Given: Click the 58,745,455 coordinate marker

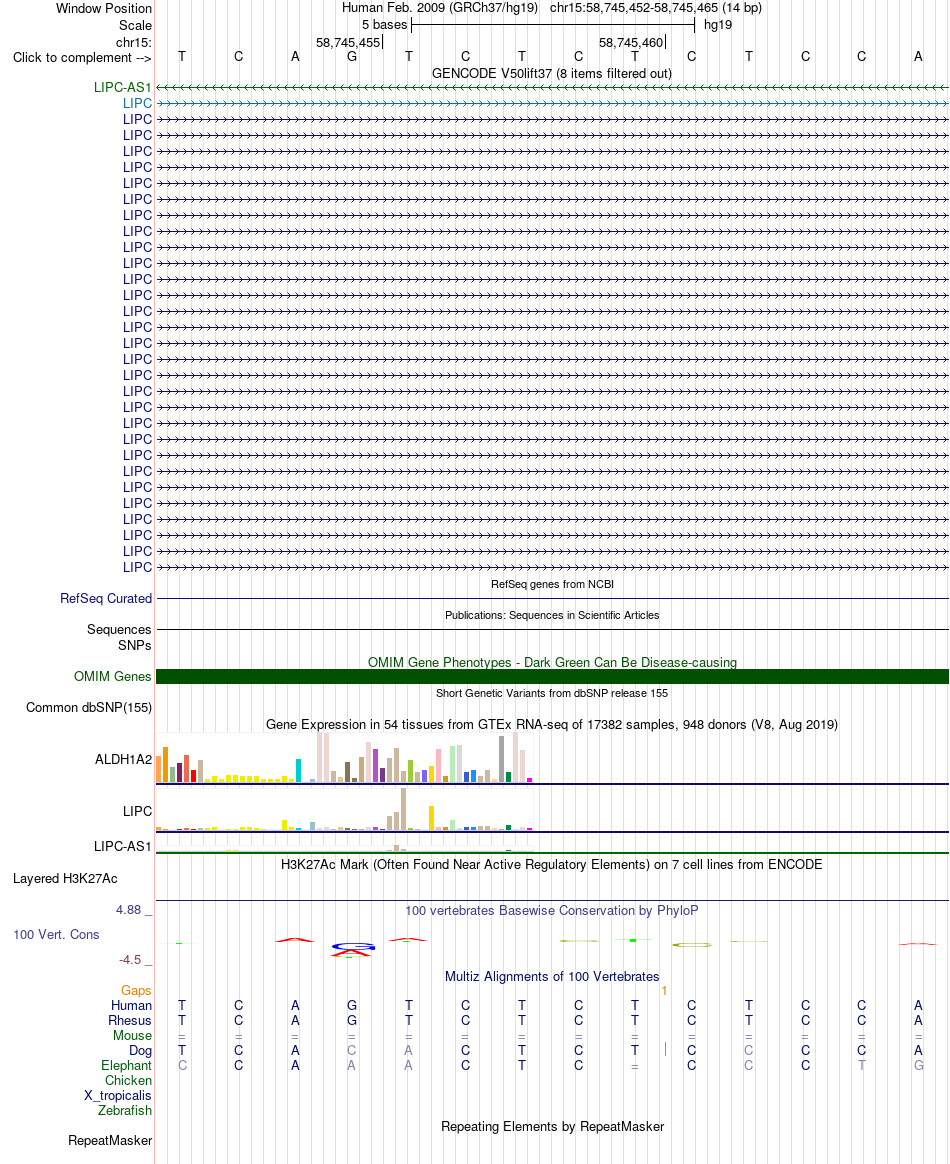Looking at the screenshot, I should [x=348, y=42].
